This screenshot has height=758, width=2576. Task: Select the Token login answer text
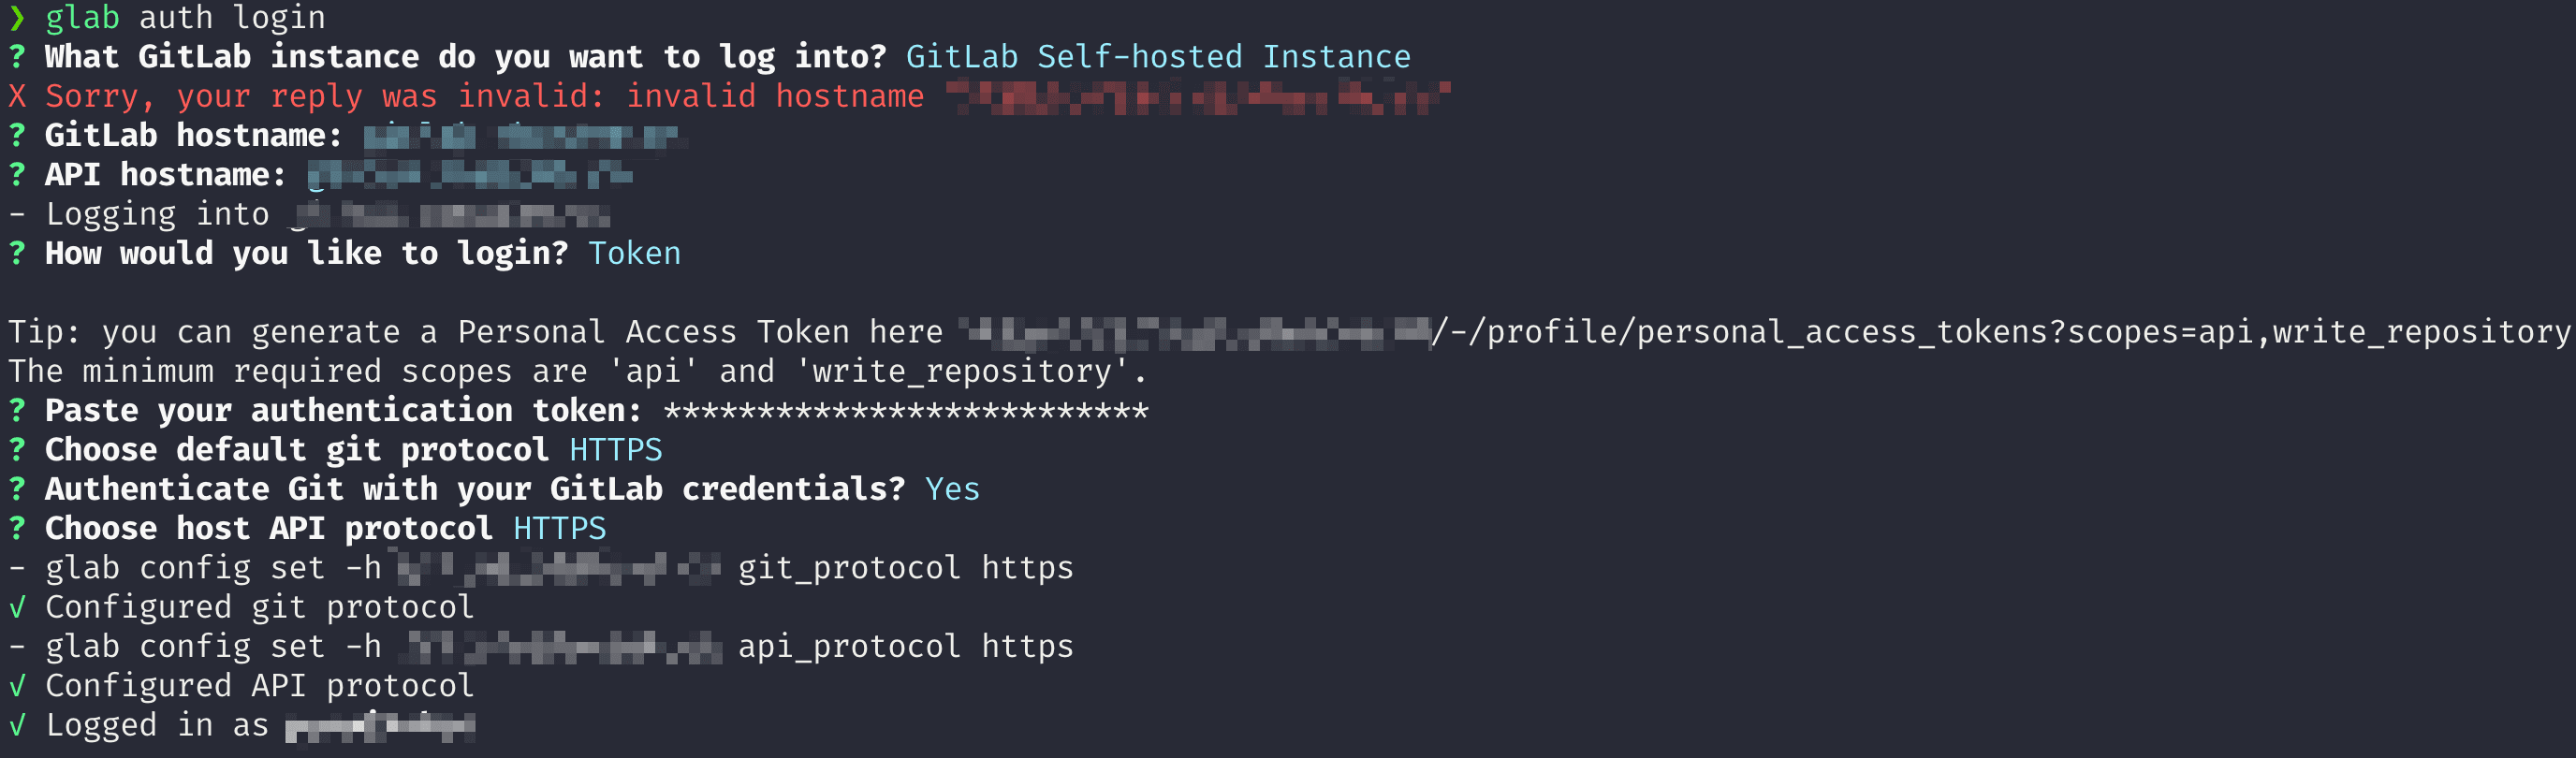634,254
